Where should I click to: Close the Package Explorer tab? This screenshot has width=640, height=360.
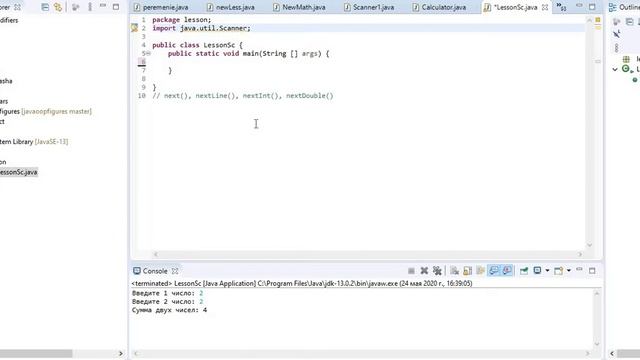(x=18, y=7)
